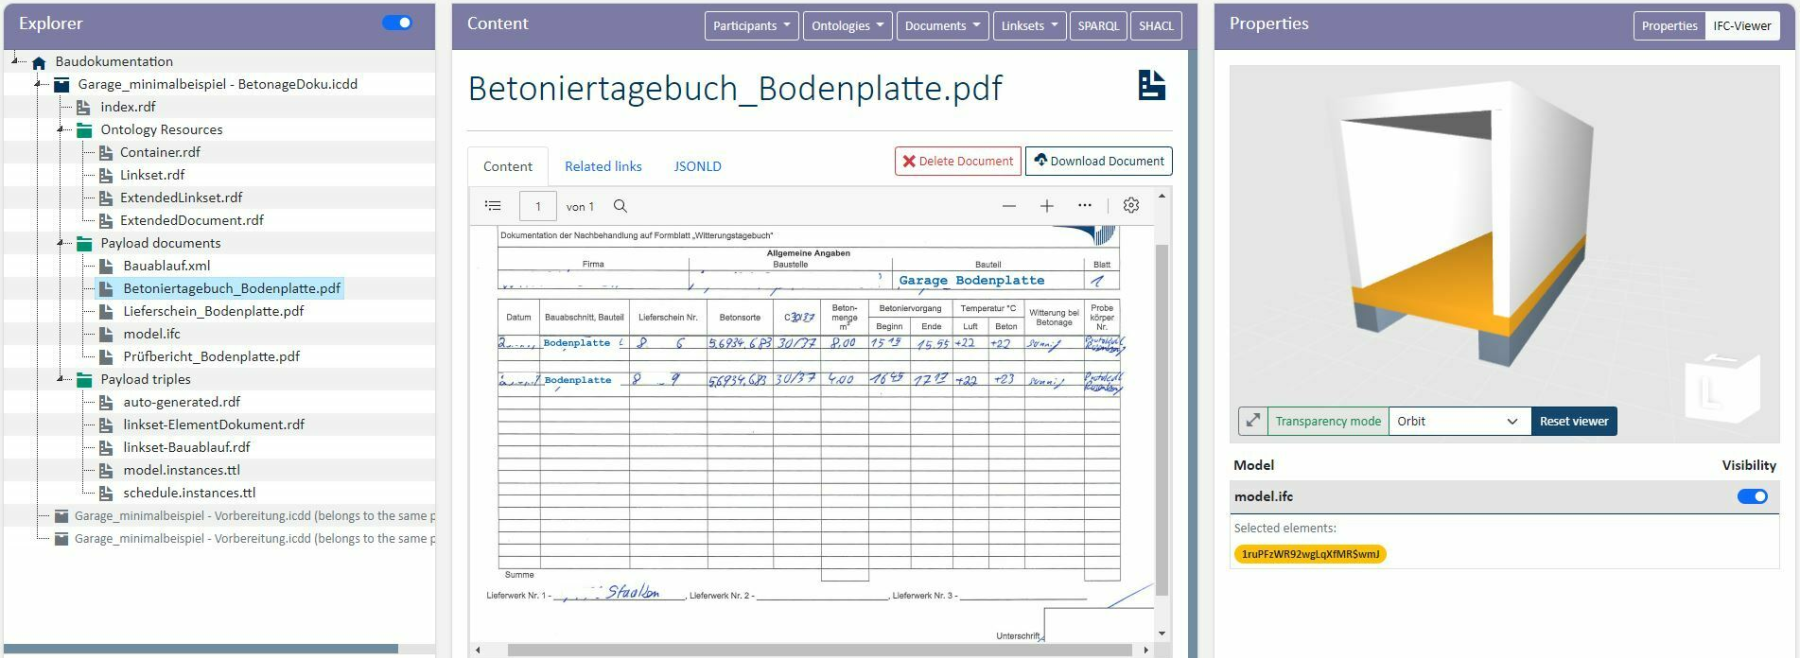This screenshot has height=658, width=1800.
Task: Open the Orbit navigation mode dropdown
Action: pyautogui.click(x=1459, y=421)
